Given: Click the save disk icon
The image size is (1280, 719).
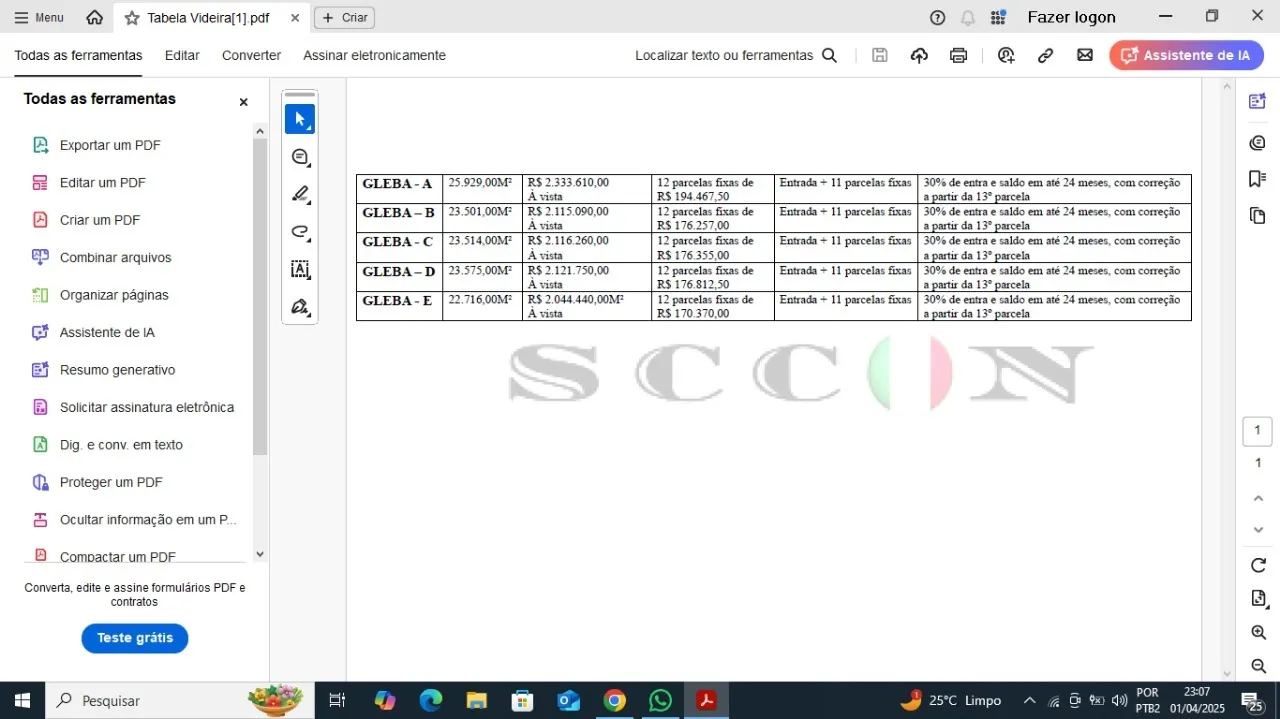Looking at the screenshot, I should pyautogui.click(x=880, y=56).
